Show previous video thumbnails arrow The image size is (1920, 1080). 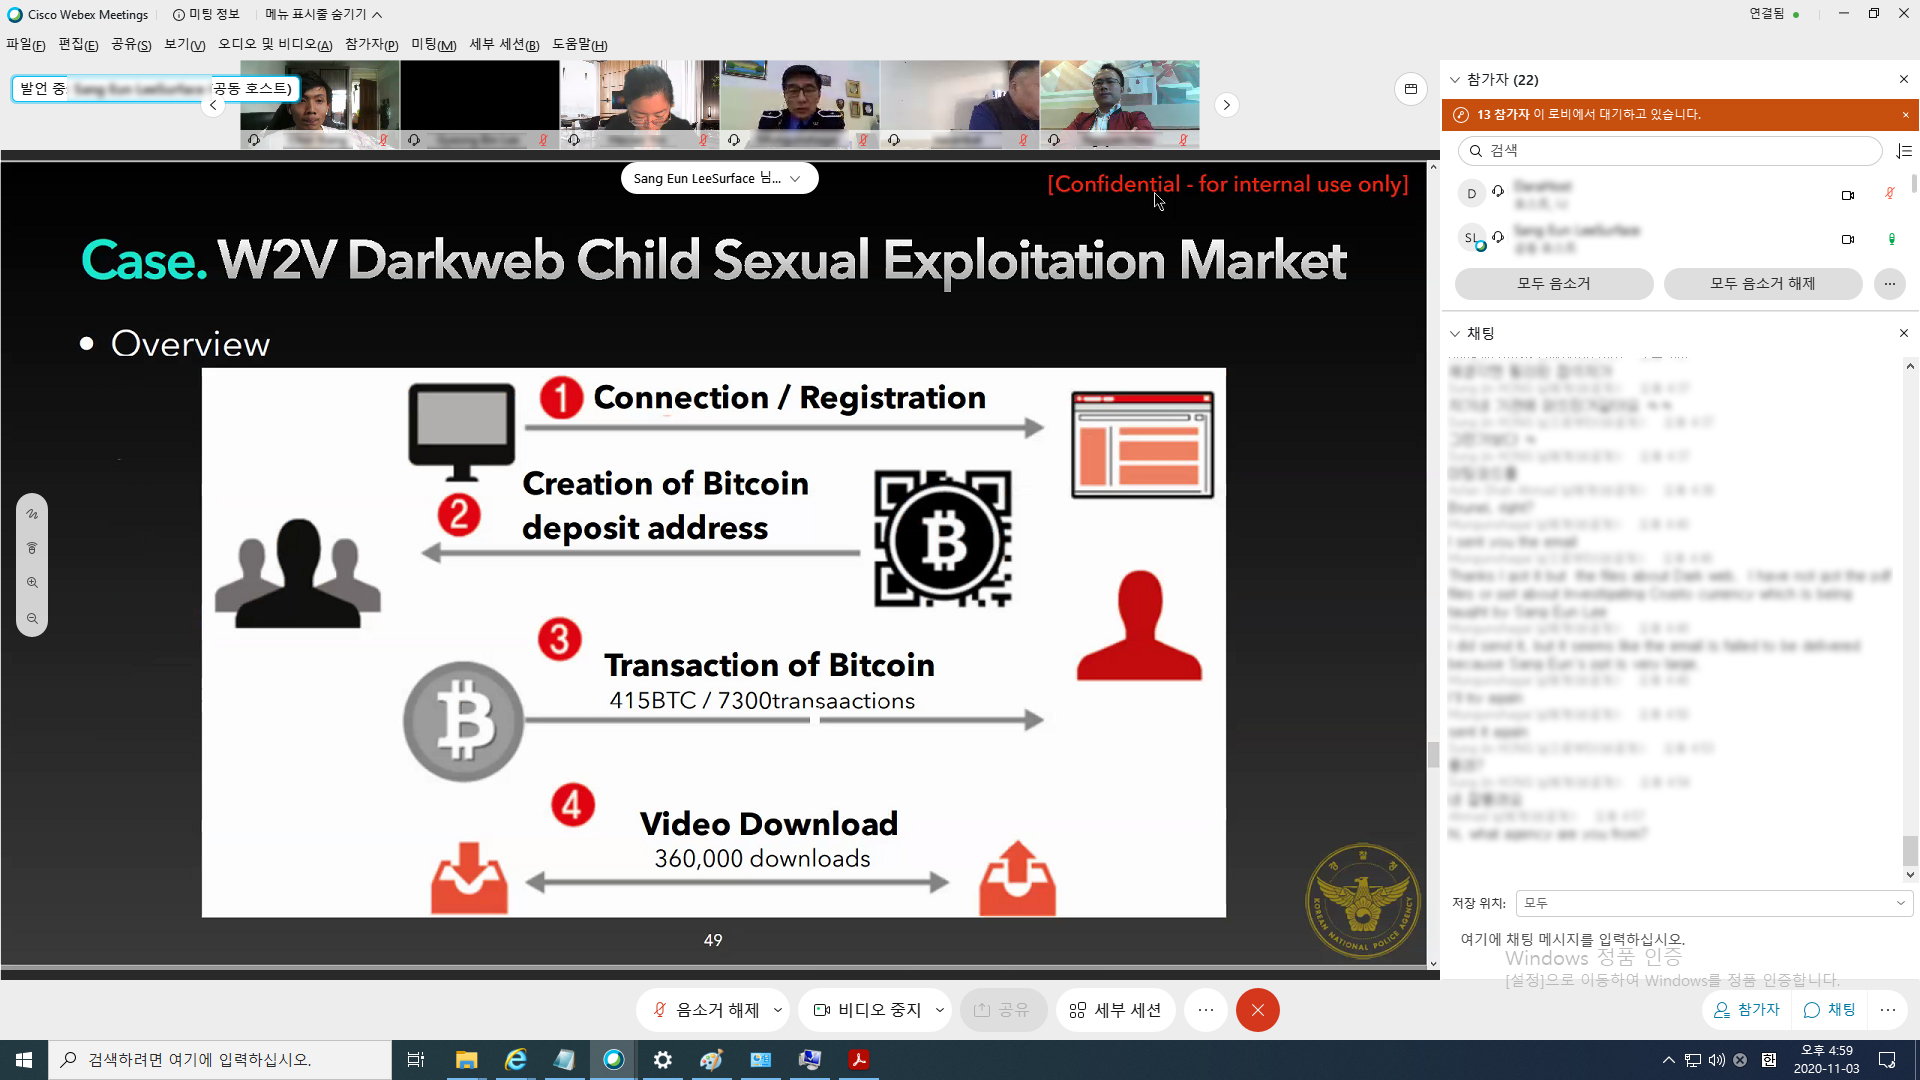click(213, 105)
